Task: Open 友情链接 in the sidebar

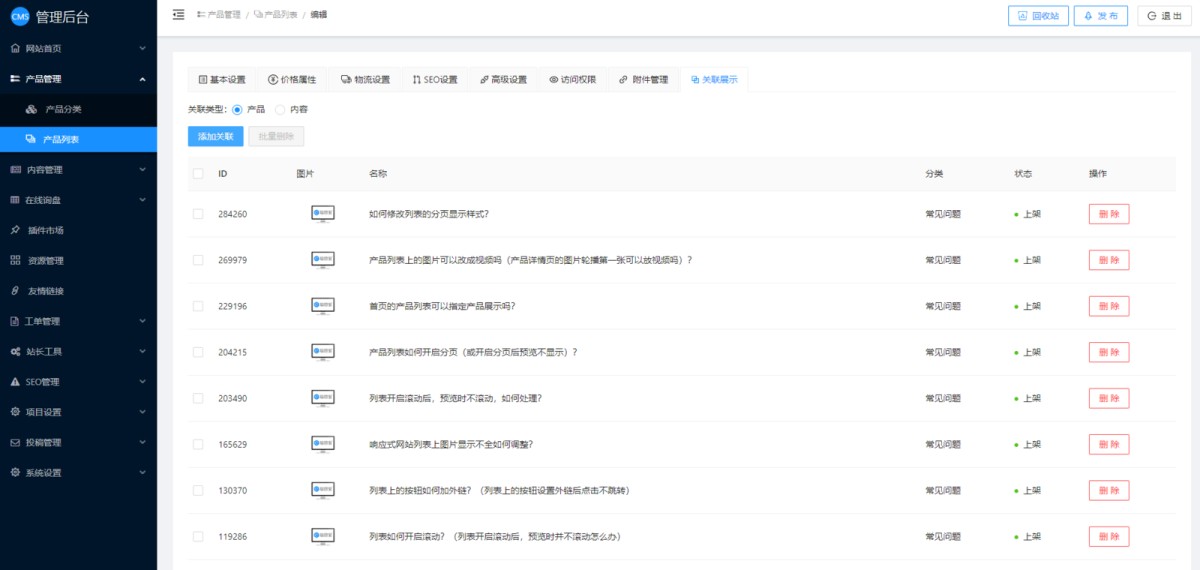Action: coord(45,291)
